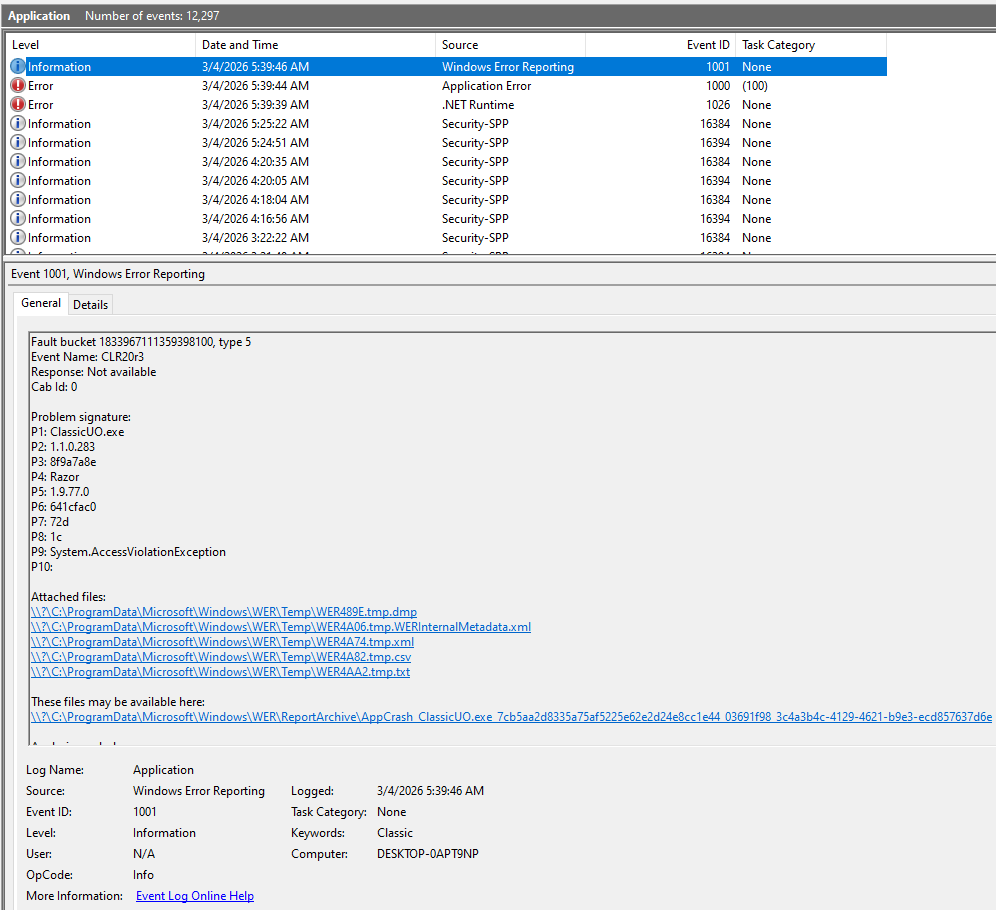Click the info icon of the 4:20:05 AM event row
This screenshot has width=996, height=910.
(18, 180)
